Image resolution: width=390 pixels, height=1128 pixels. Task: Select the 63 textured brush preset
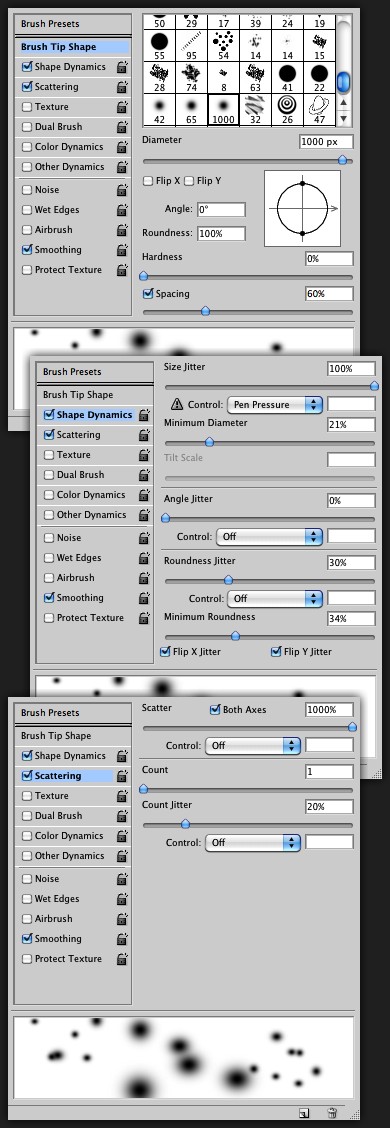(255, 77)
